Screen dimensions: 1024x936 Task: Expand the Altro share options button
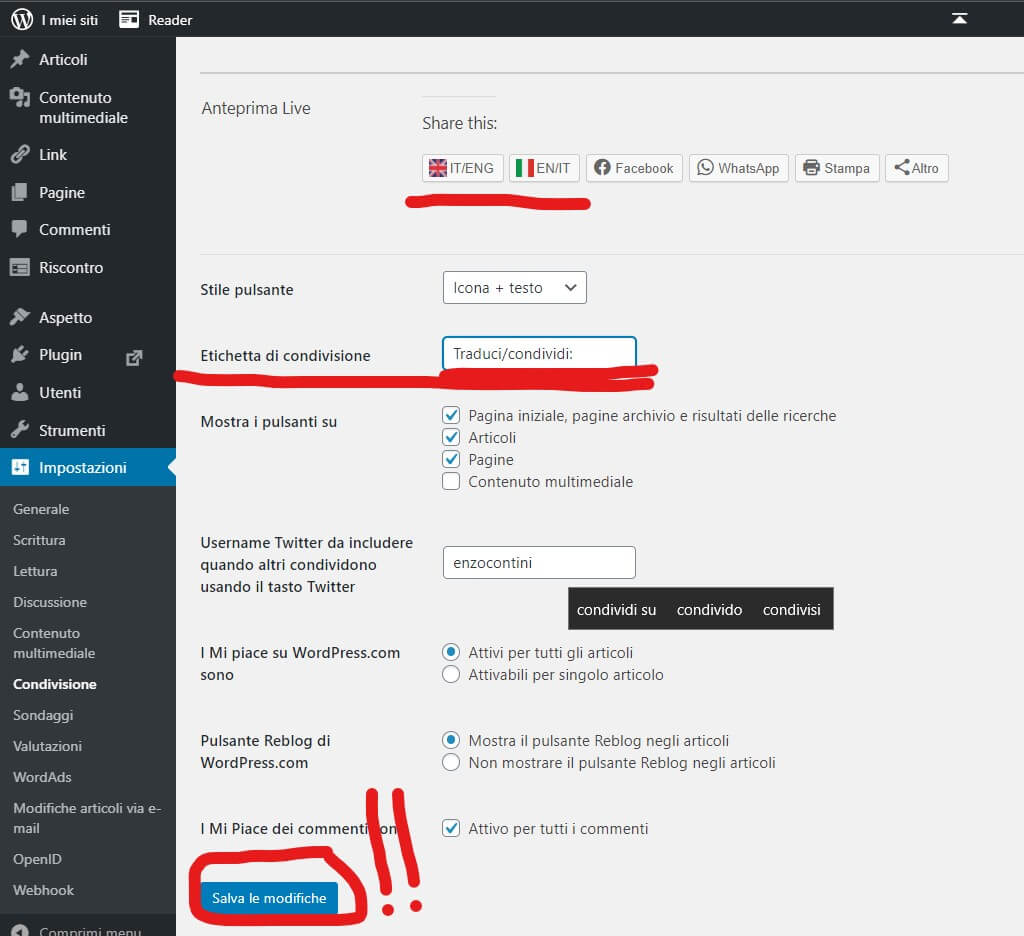916,168
